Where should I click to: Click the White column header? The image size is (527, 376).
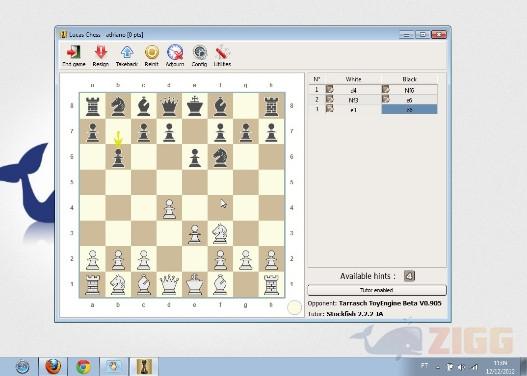[353, 79]
